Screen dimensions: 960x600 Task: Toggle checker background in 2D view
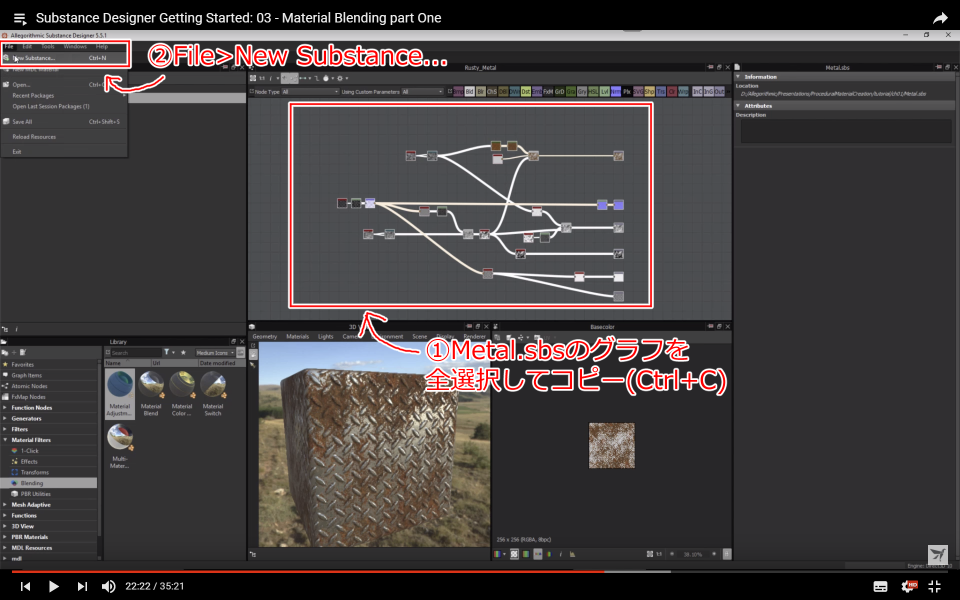[514, 554]
